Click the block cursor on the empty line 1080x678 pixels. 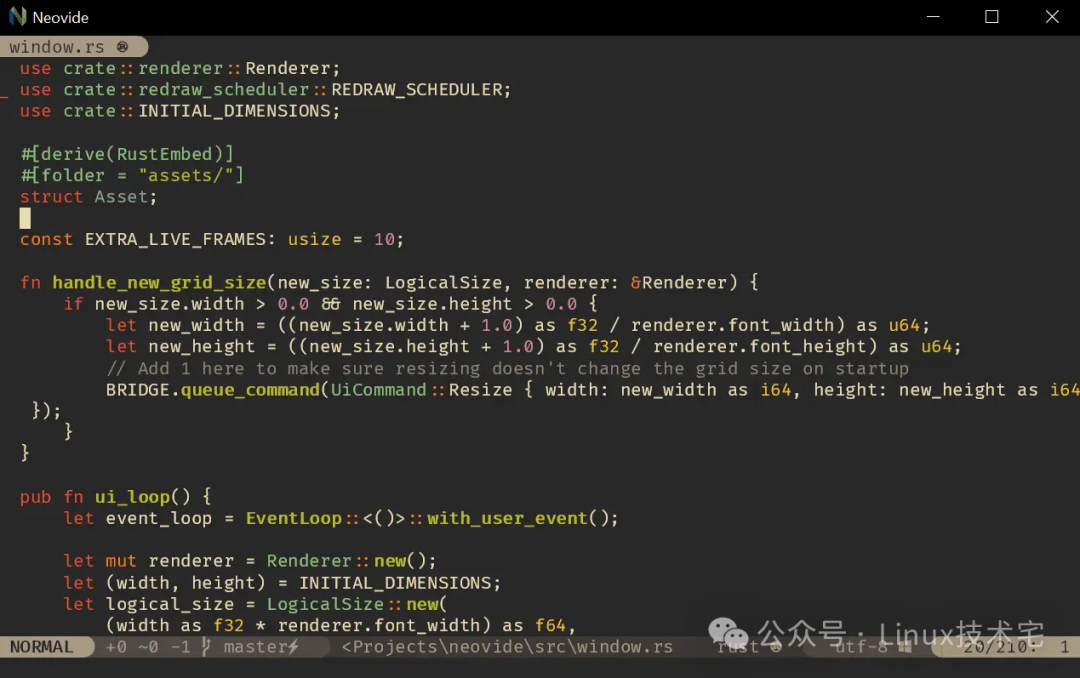25,218
